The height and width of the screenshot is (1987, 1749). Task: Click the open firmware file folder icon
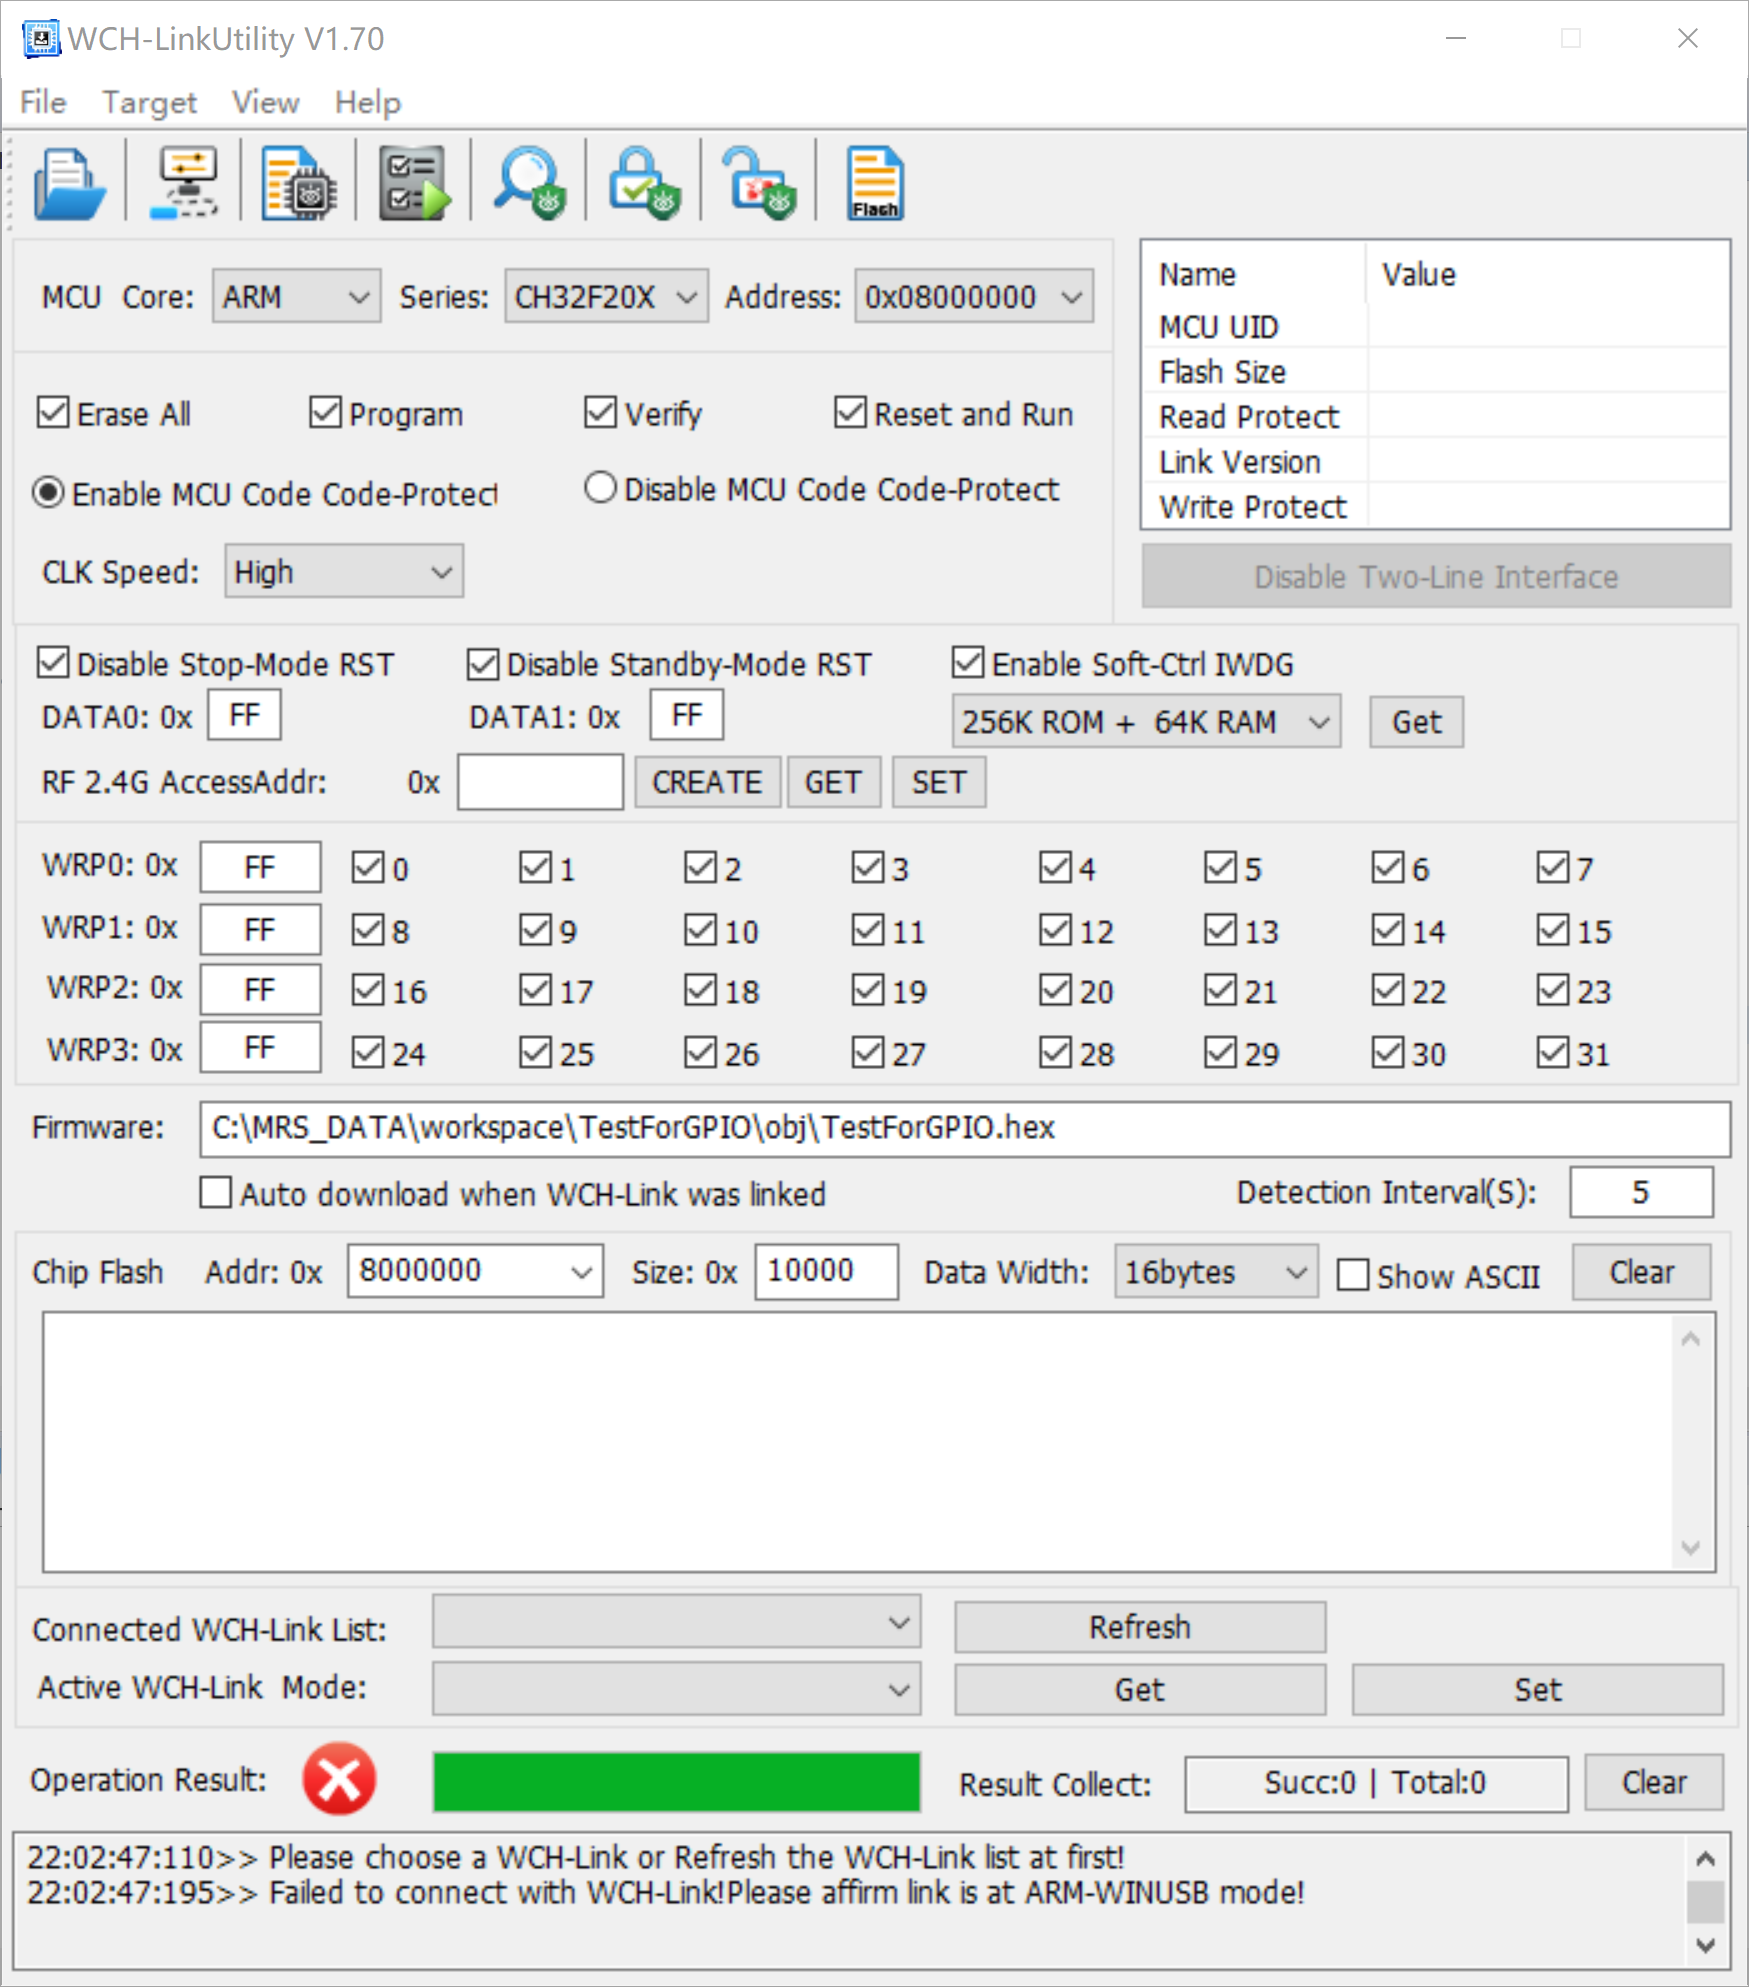point(68,183)
